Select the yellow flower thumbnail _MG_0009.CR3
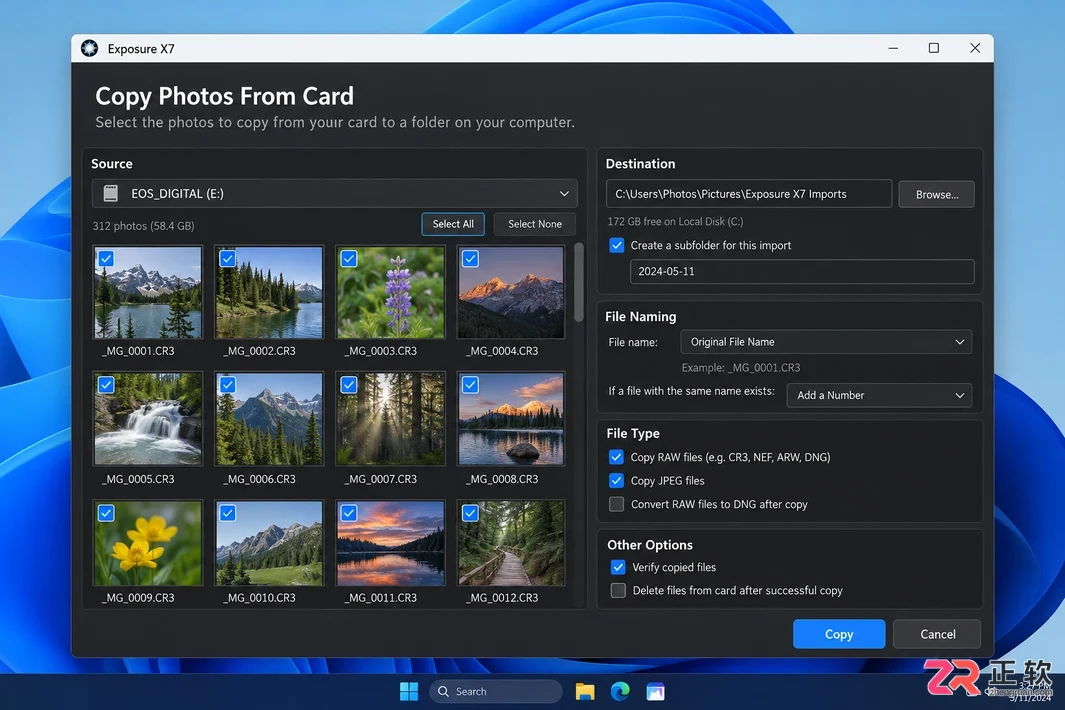This screenshot has height=710, width=1065. [147, 543]
